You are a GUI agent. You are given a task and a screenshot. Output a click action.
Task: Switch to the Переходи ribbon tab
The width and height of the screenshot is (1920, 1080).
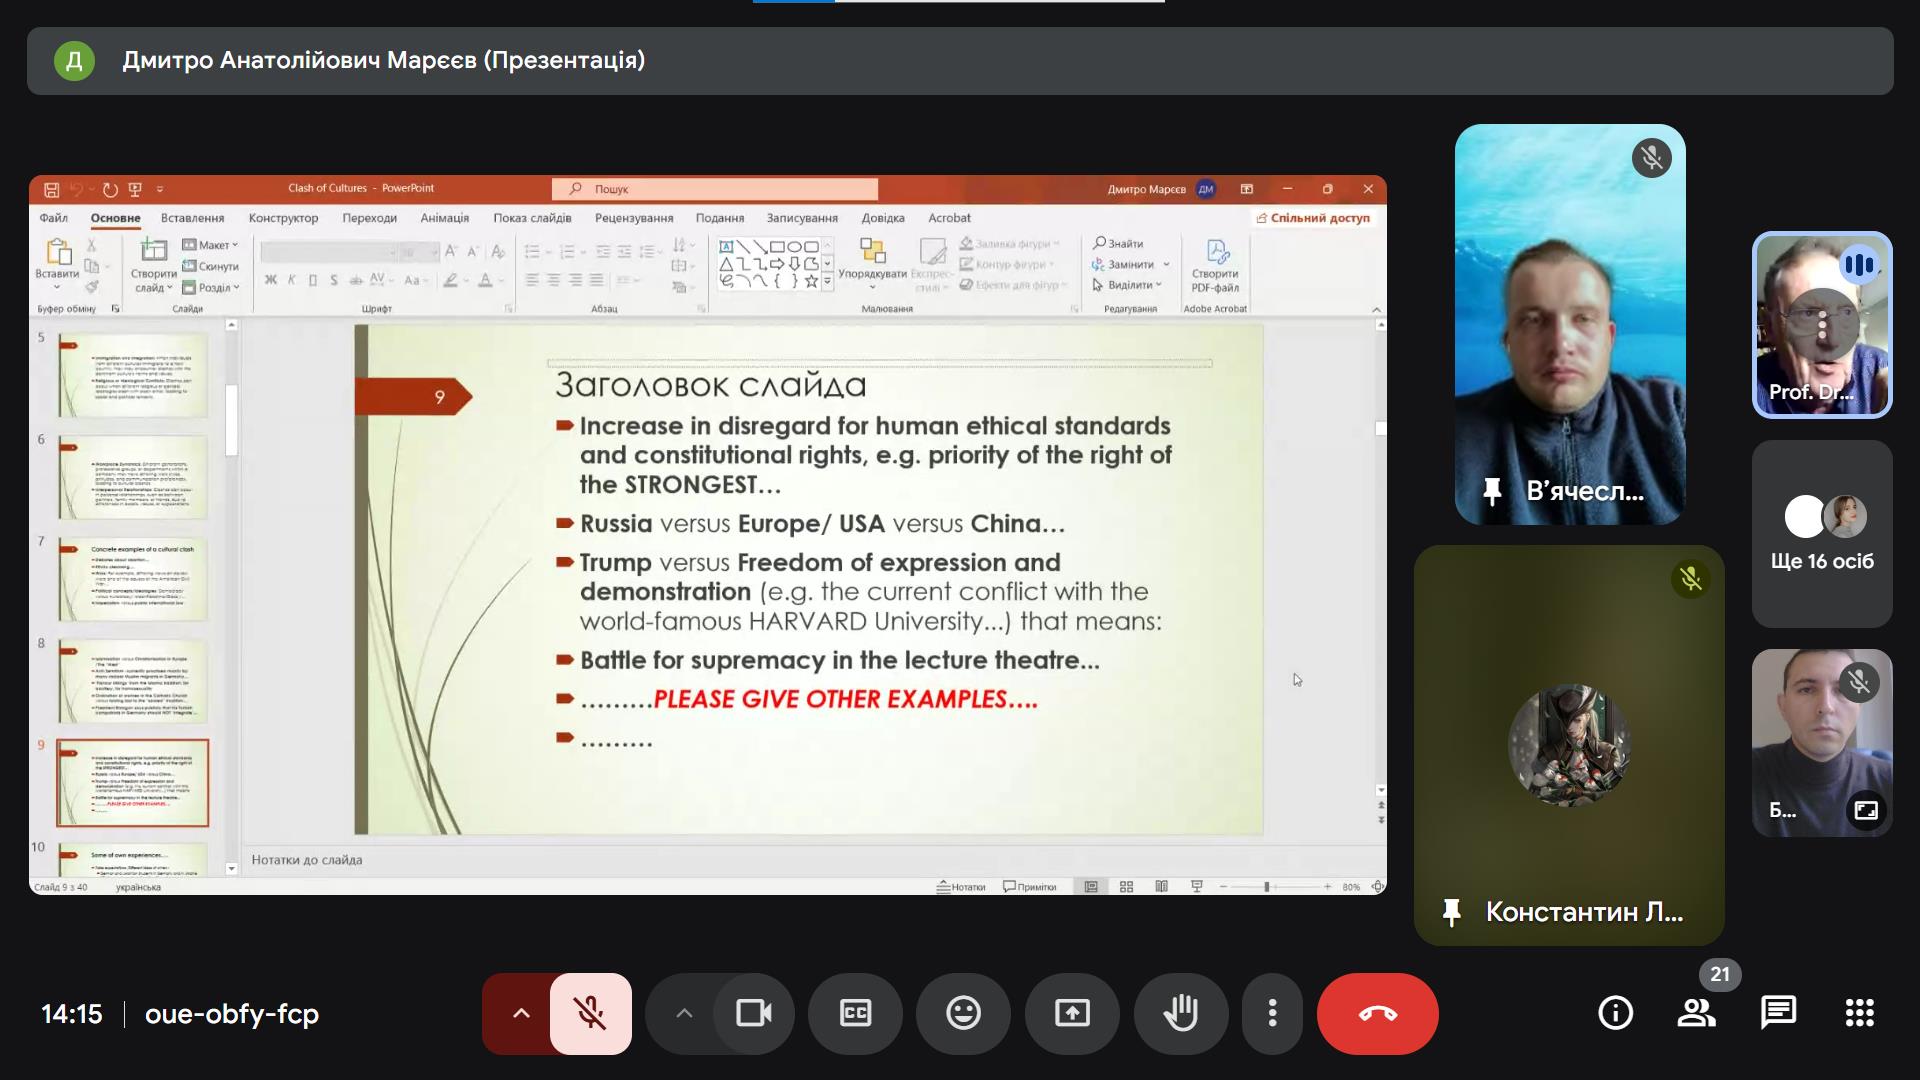coord(369,218)
